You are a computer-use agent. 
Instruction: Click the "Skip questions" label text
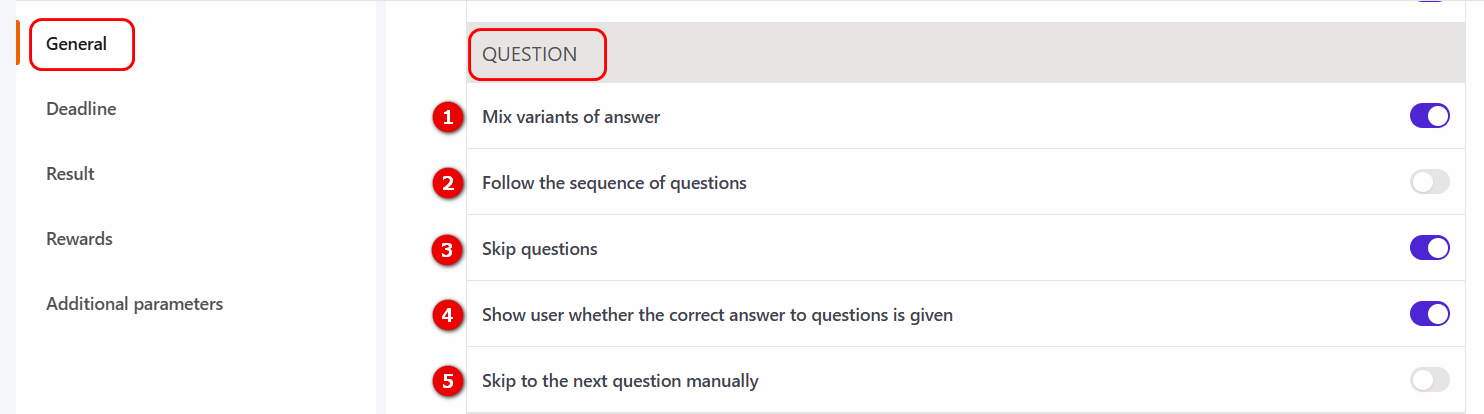point(539,249)
